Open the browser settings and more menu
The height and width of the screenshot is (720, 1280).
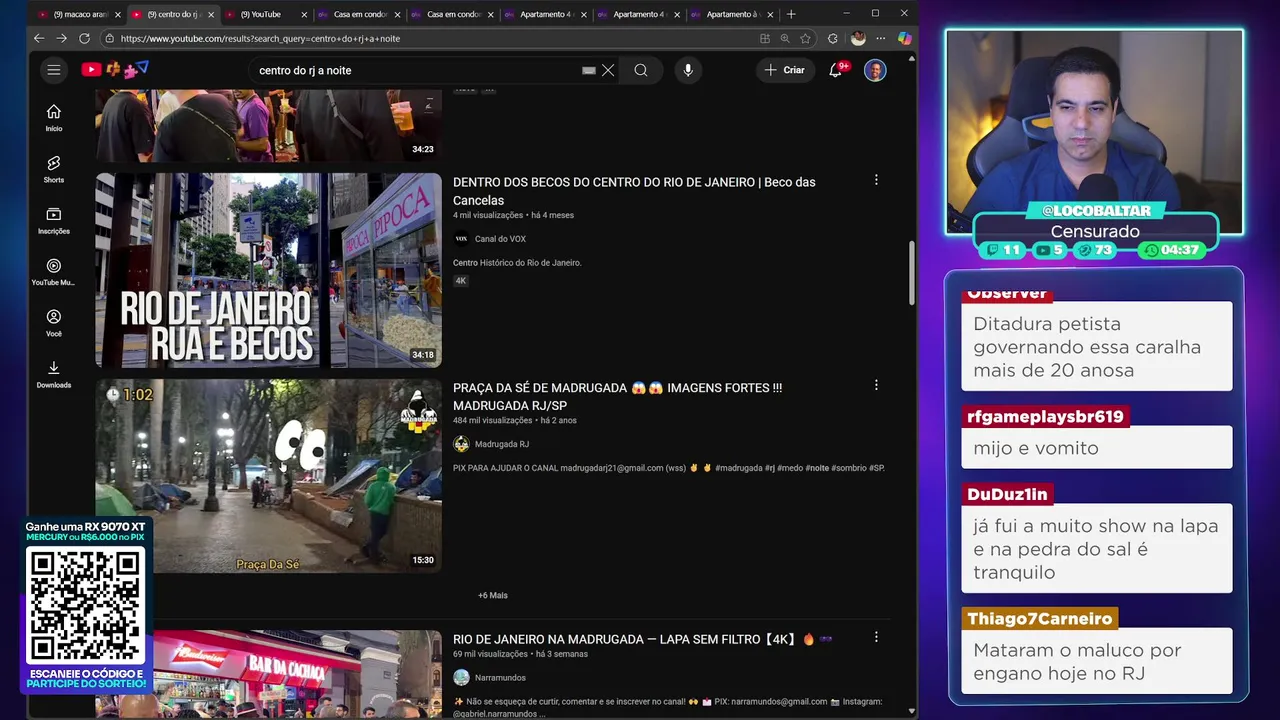pyautogui.click(x=881, y=38)
